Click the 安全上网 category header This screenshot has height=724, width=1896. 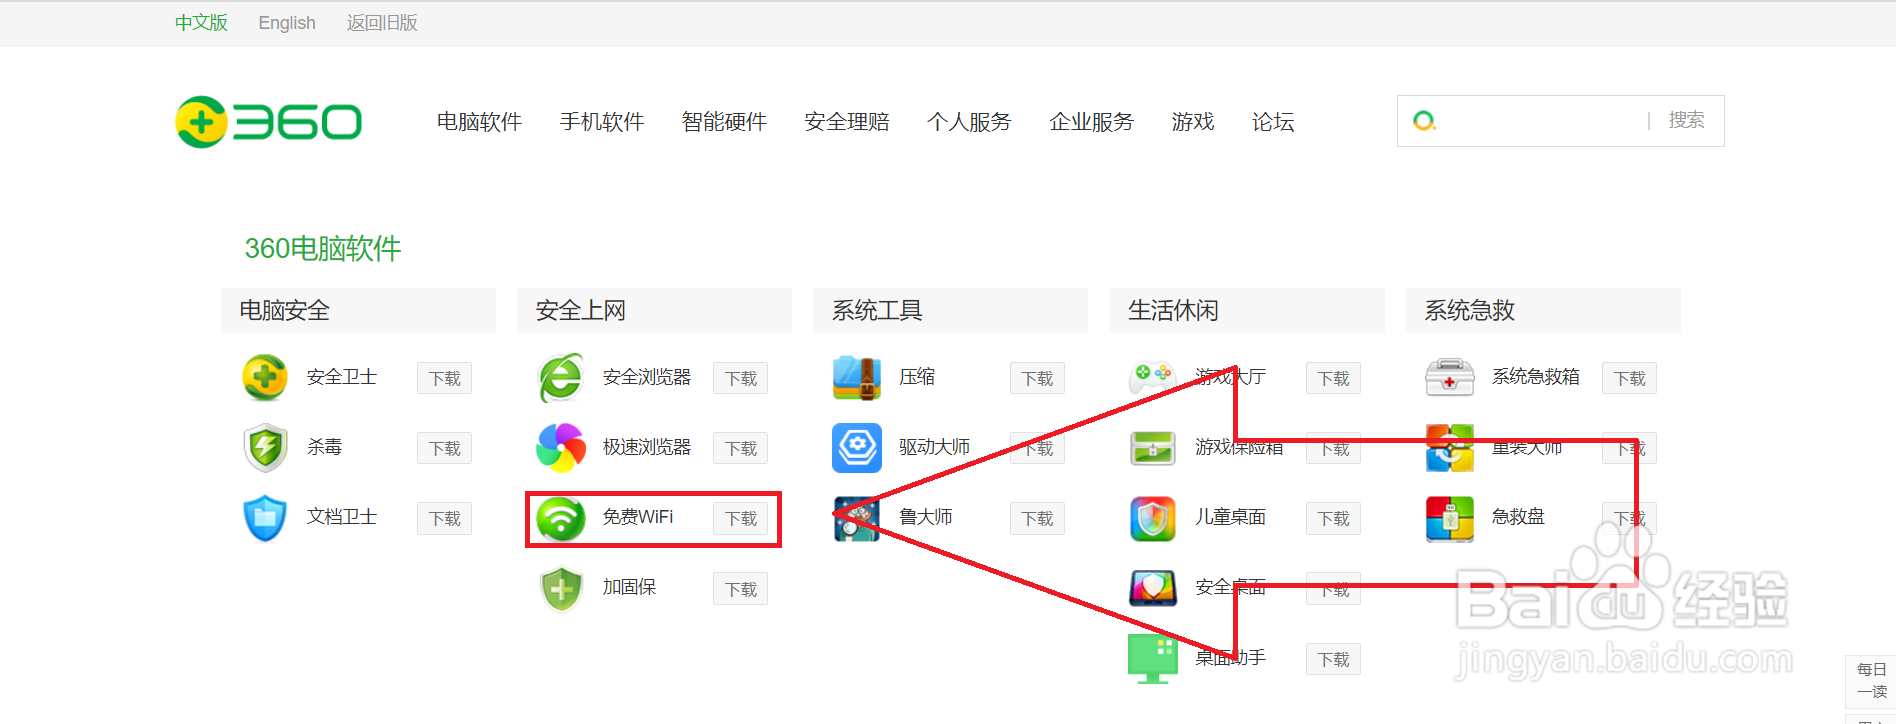[654, 310]
